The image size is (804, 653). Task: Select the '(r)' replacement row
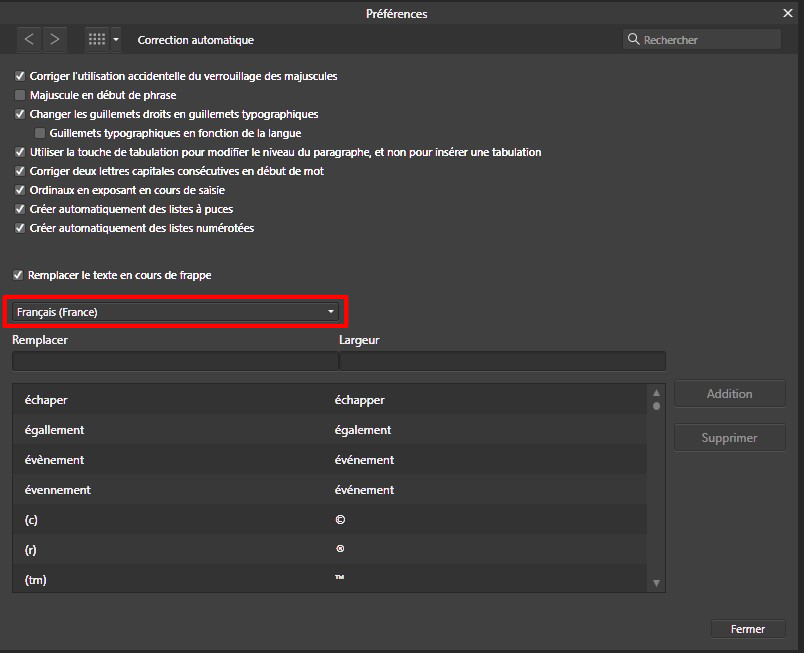tap(330, 549)
